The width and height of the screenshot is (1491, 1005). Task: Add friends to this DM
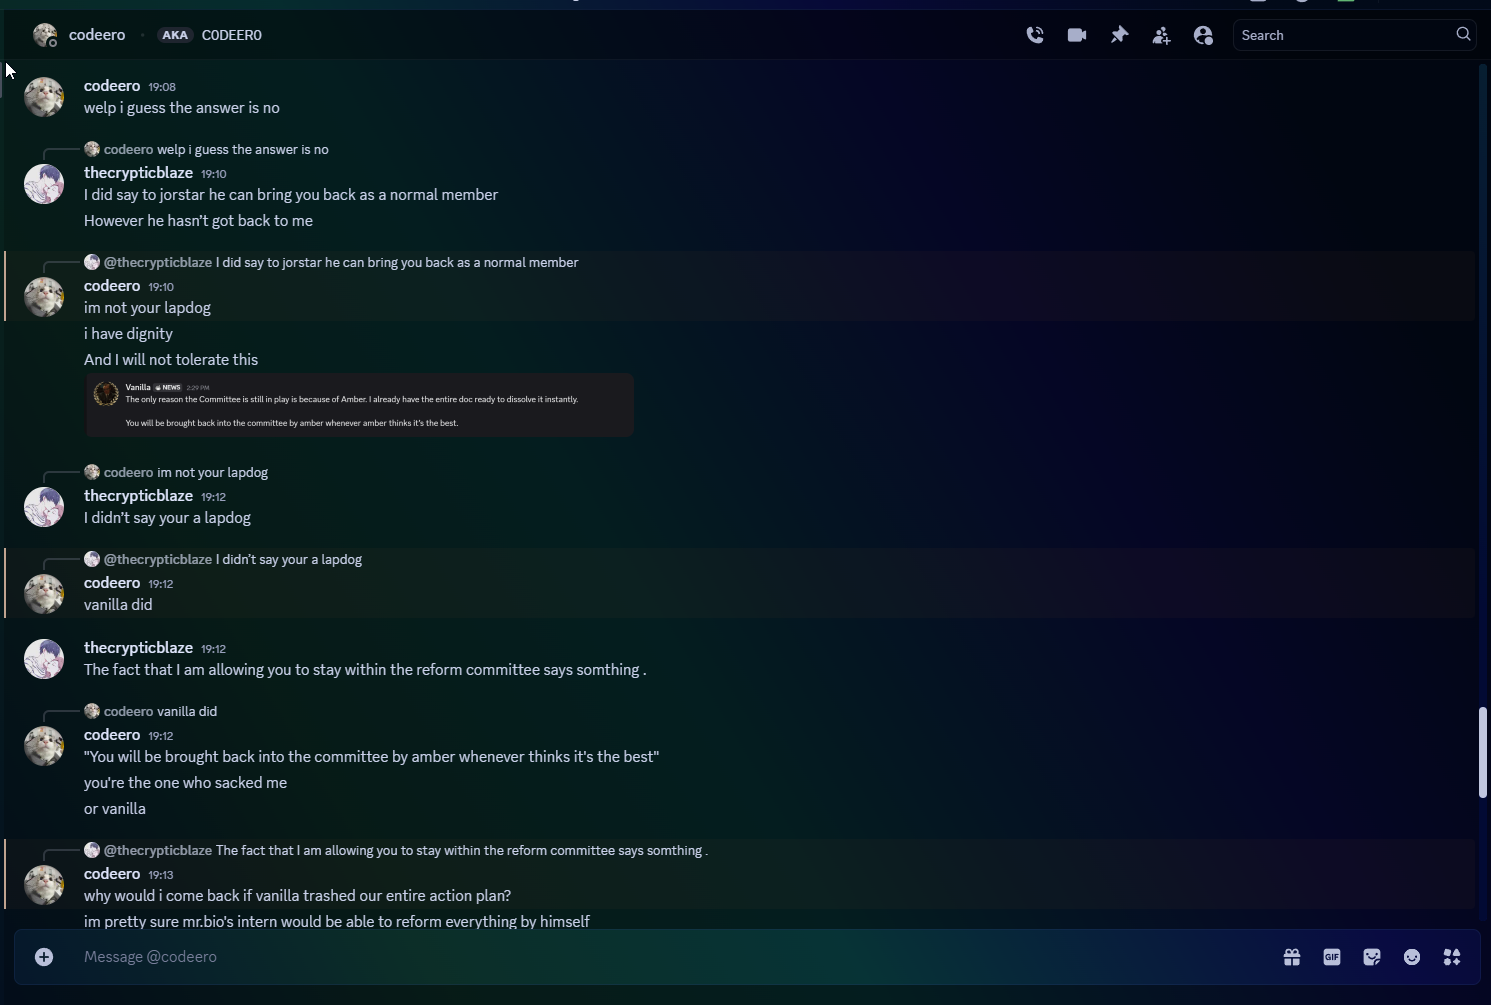pos(1161,35)
